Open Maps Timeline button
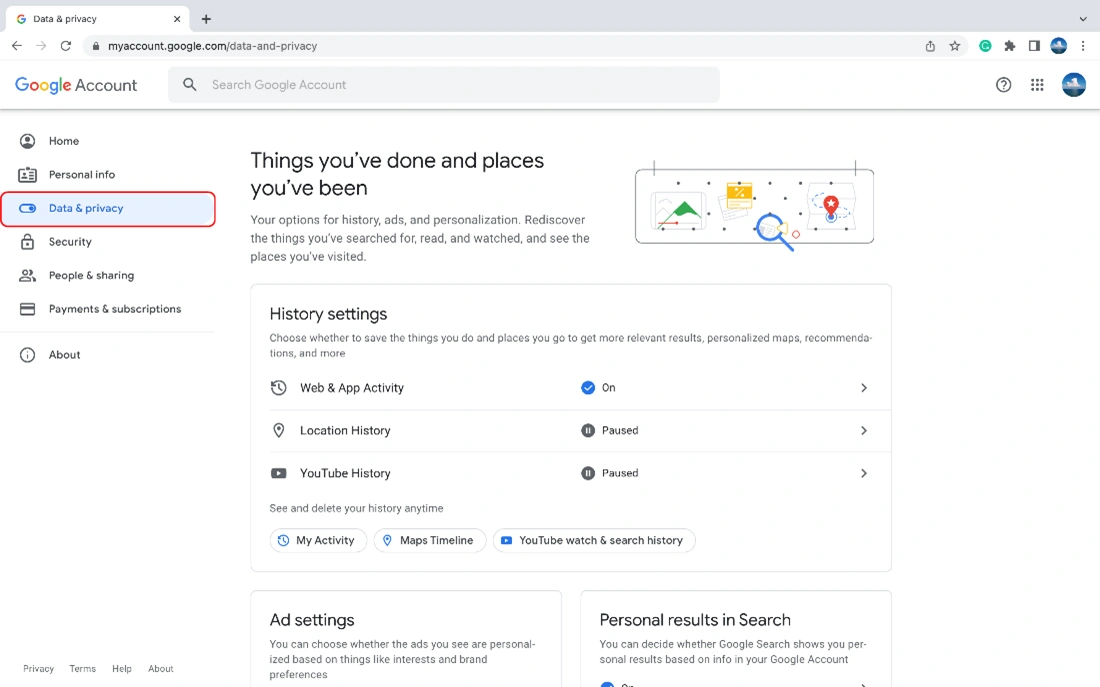 point(429,541)
